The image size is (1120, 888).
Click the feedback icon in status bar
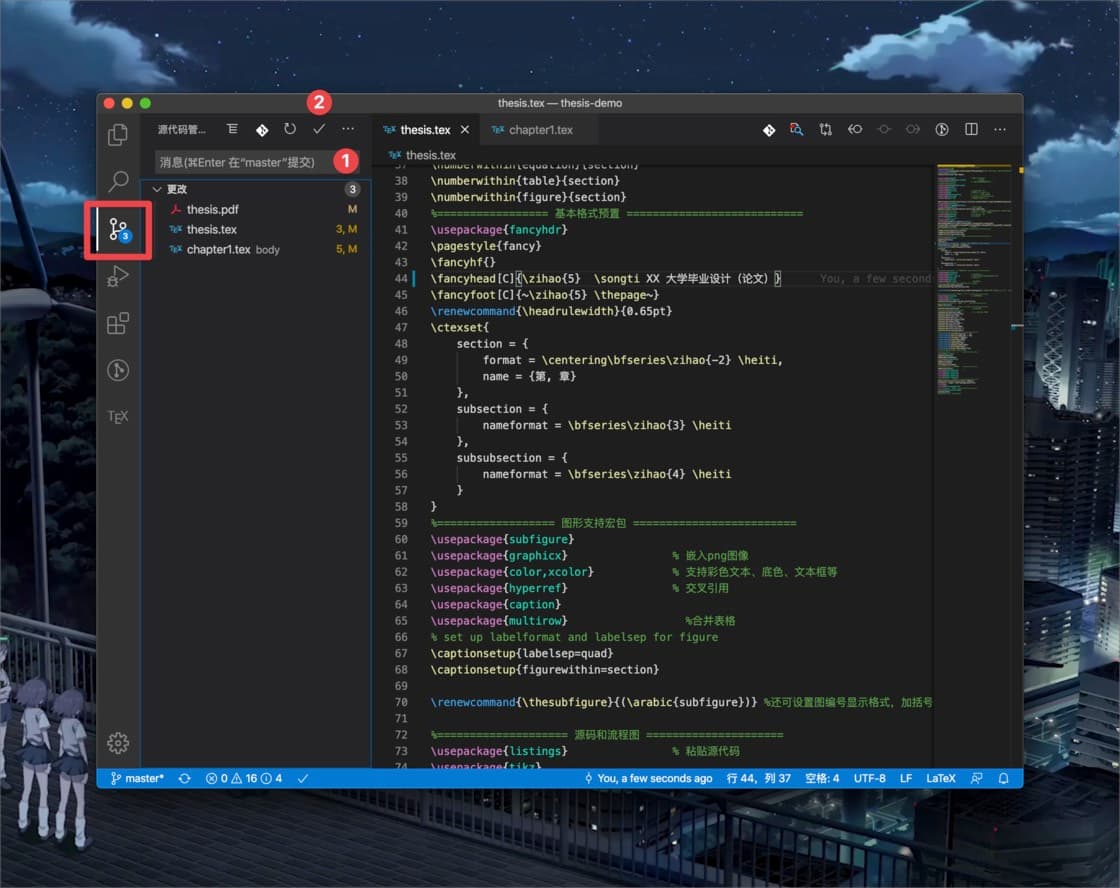(x=976, y=779)
